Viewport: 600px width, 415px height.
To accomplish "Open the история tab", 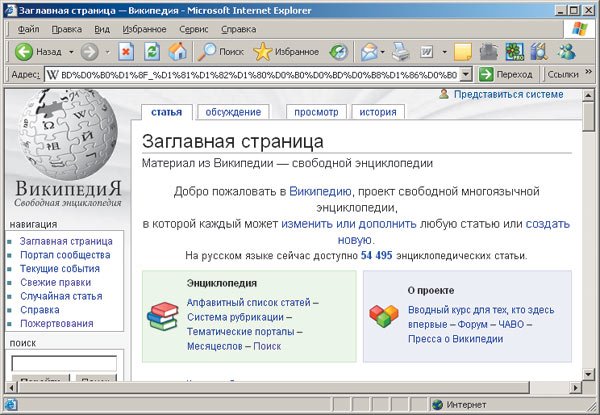I will pos(377,112).
